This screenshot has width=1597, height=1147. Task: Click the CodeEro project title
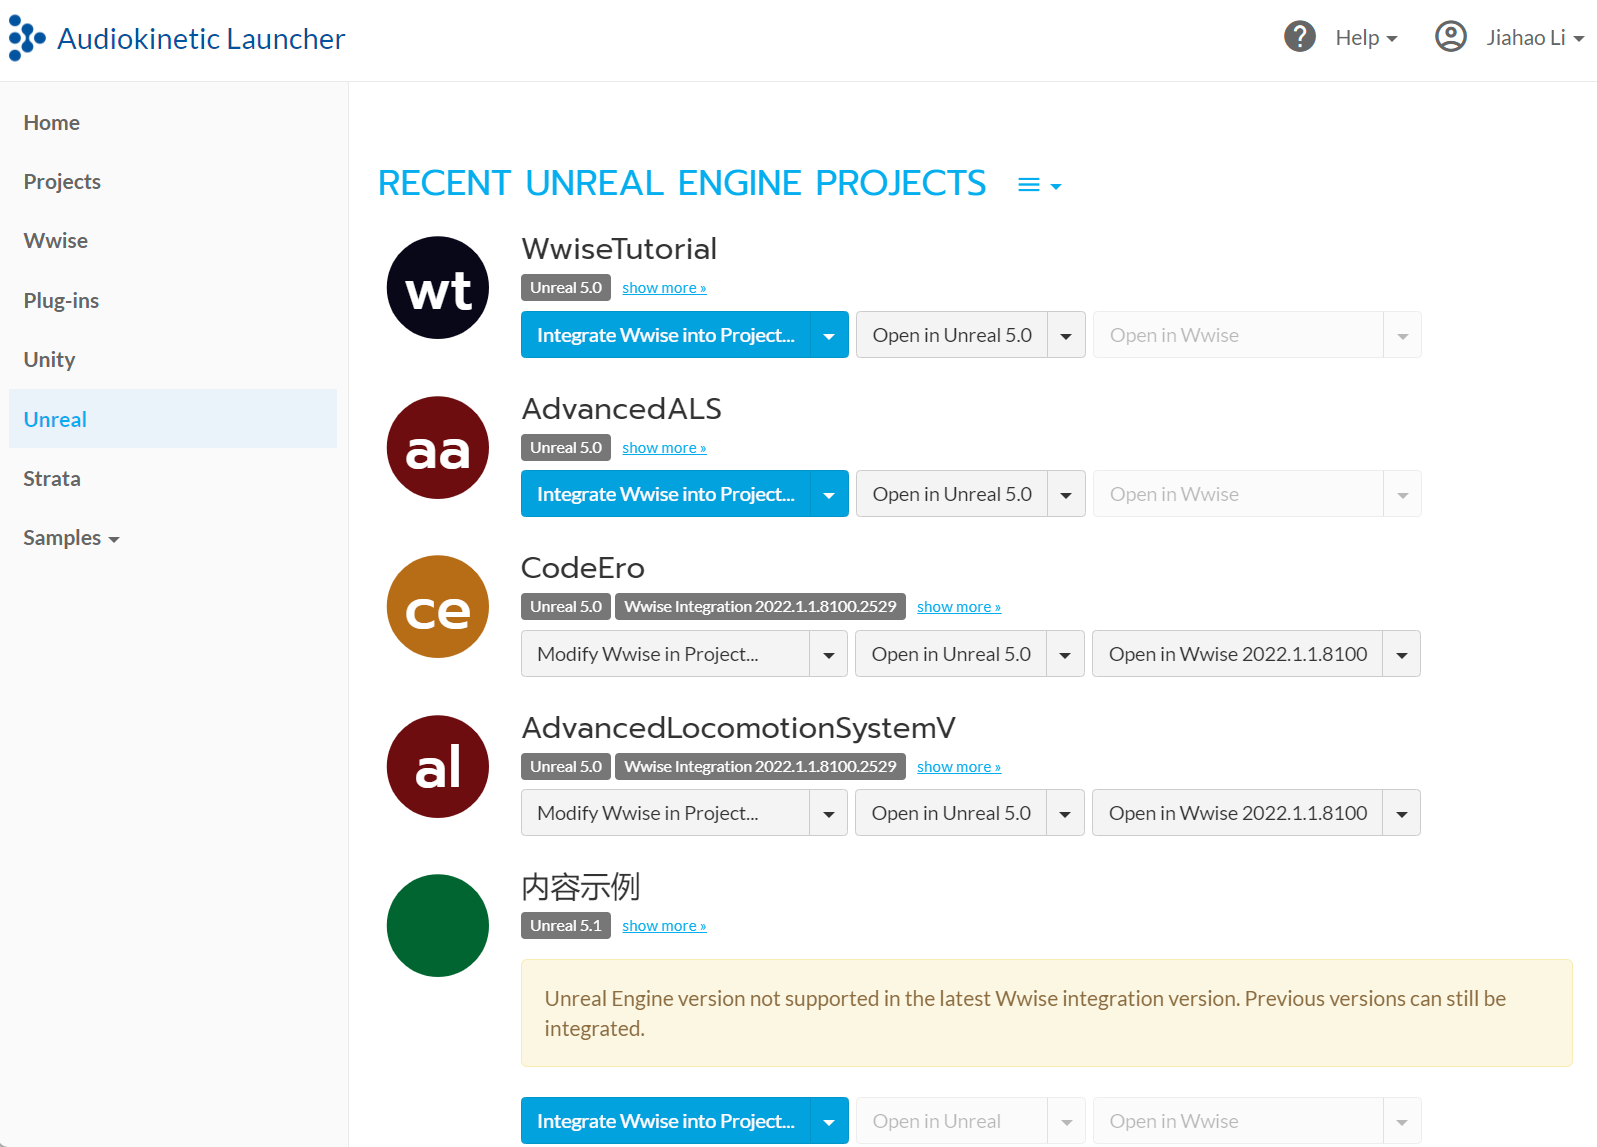tap(583, 568)
